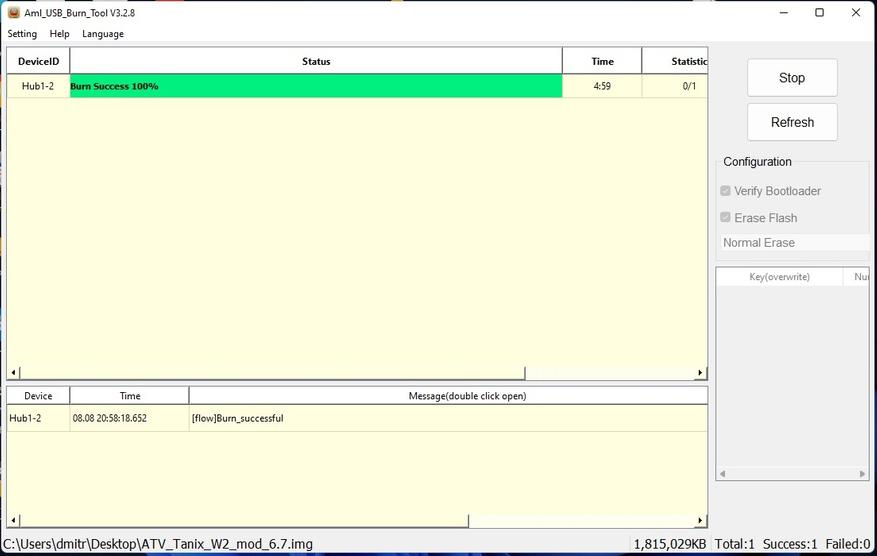Click right arrow in Key overwrite panel
Image resolution: width=877 pixels, height=556 pixels.
click(862, 474)
